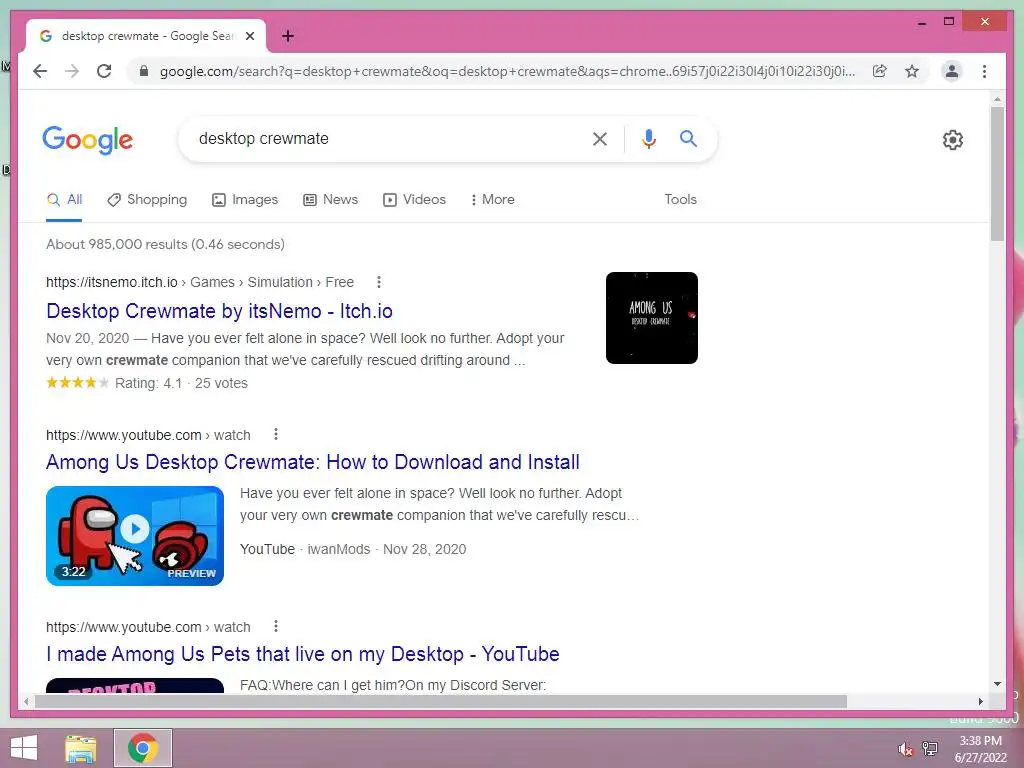Click the Rating: 4.1 · 25 votes text

181,383
